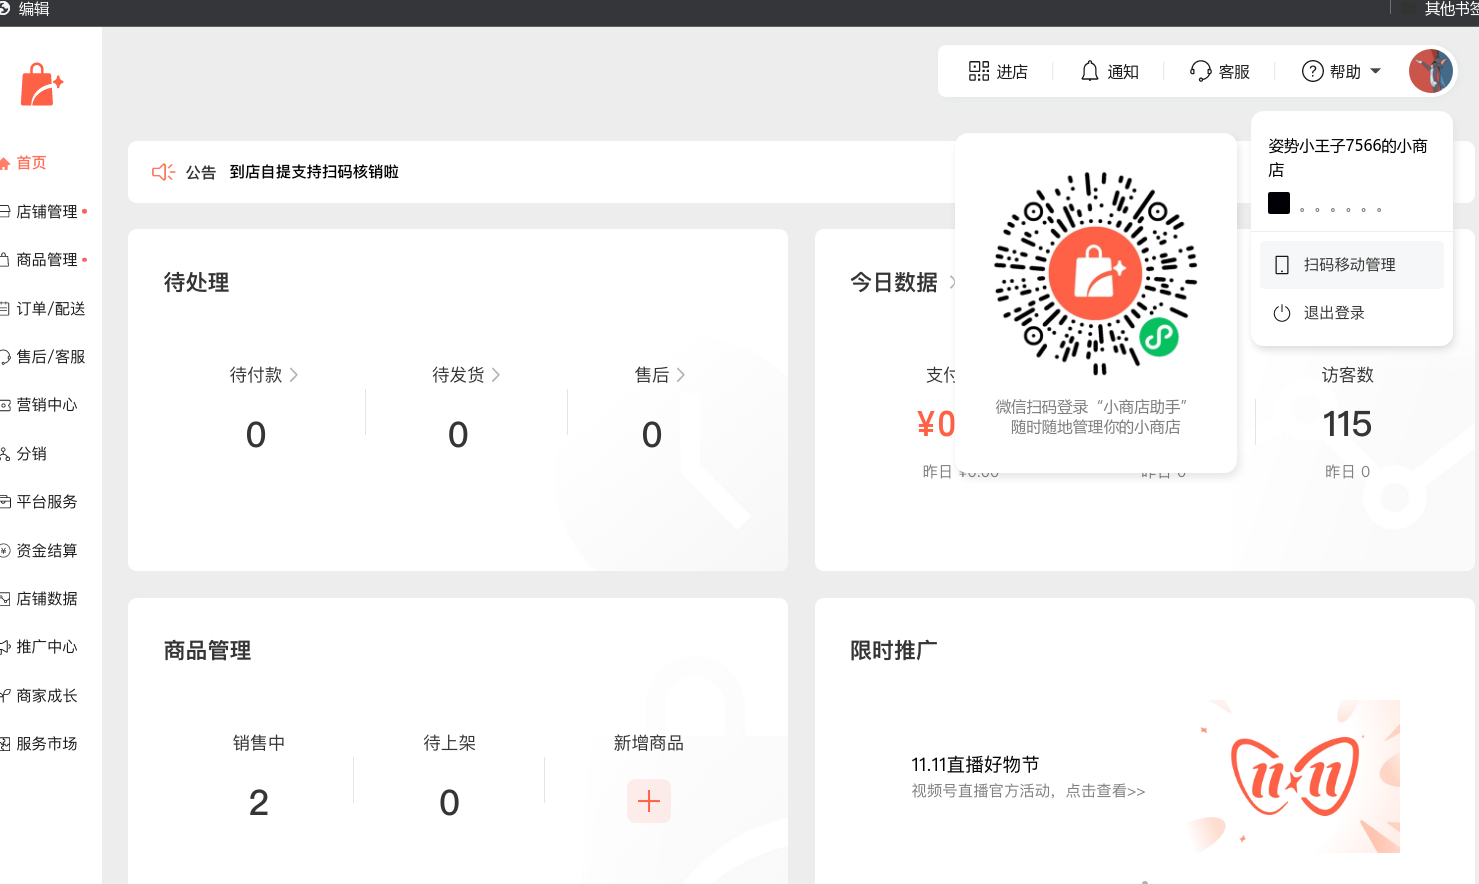Open 推广中心 in the sidebar
This screenshot has width=1479, height=884.
coord(46,647)
